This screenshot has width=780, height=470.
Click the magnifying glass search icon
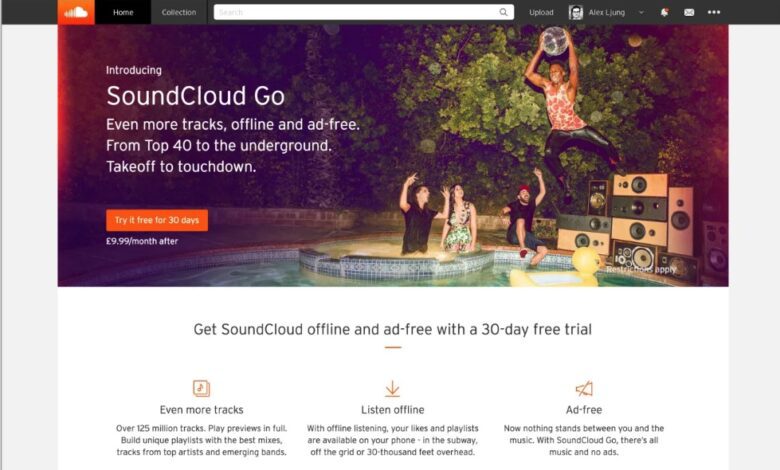click(503, 12)
